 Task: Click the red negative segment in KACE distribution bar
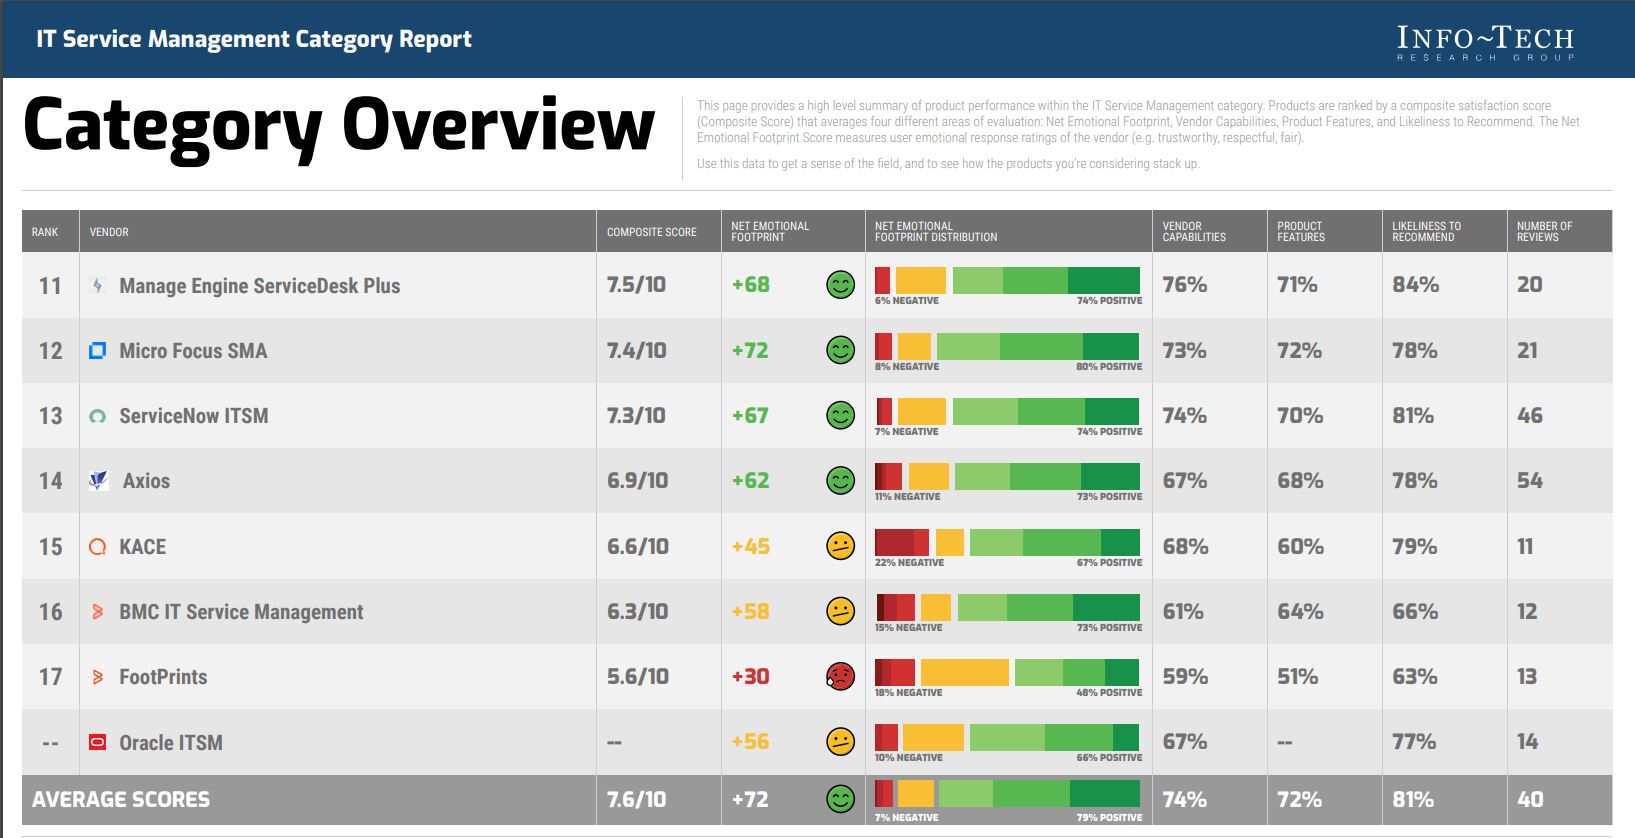coord(901,542)
